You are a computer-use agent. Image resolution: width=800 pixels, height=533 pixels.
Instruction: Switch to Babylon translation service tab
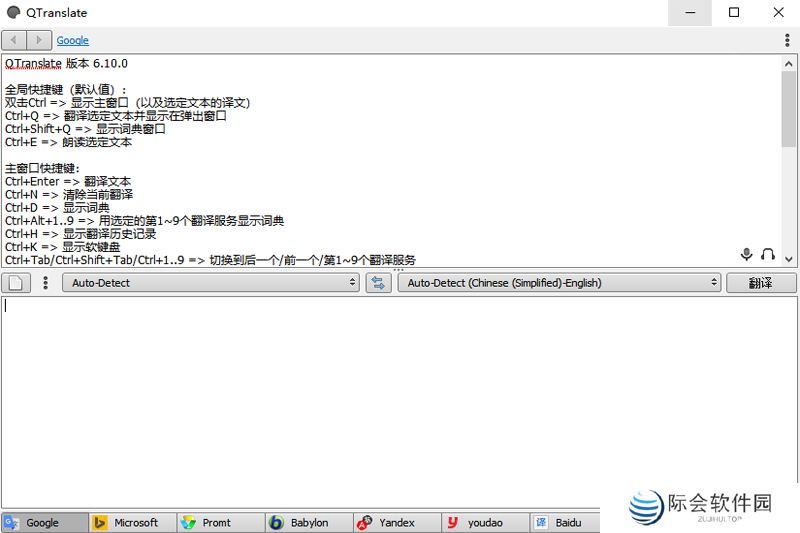310,523
